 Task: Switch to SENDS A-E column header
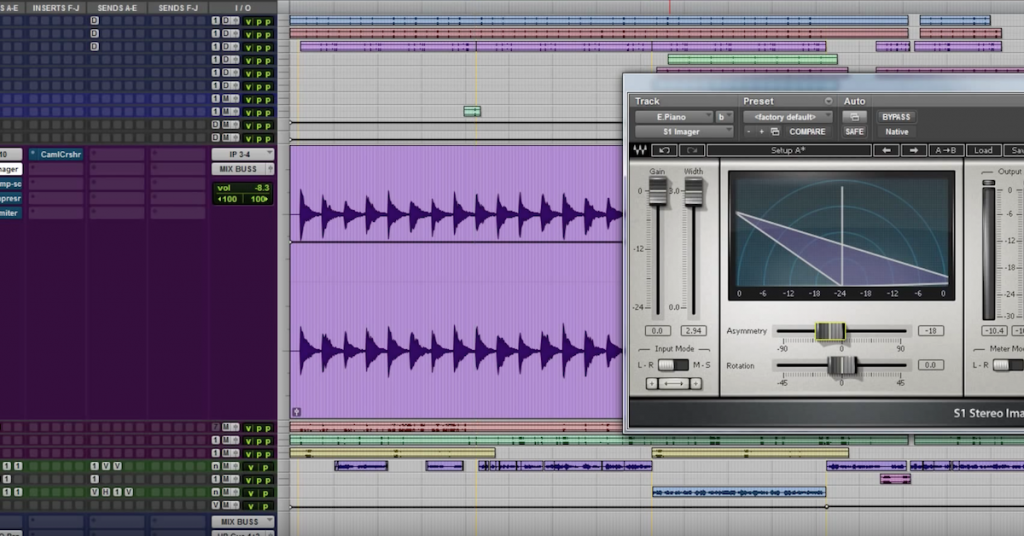[x=117, y=8]
